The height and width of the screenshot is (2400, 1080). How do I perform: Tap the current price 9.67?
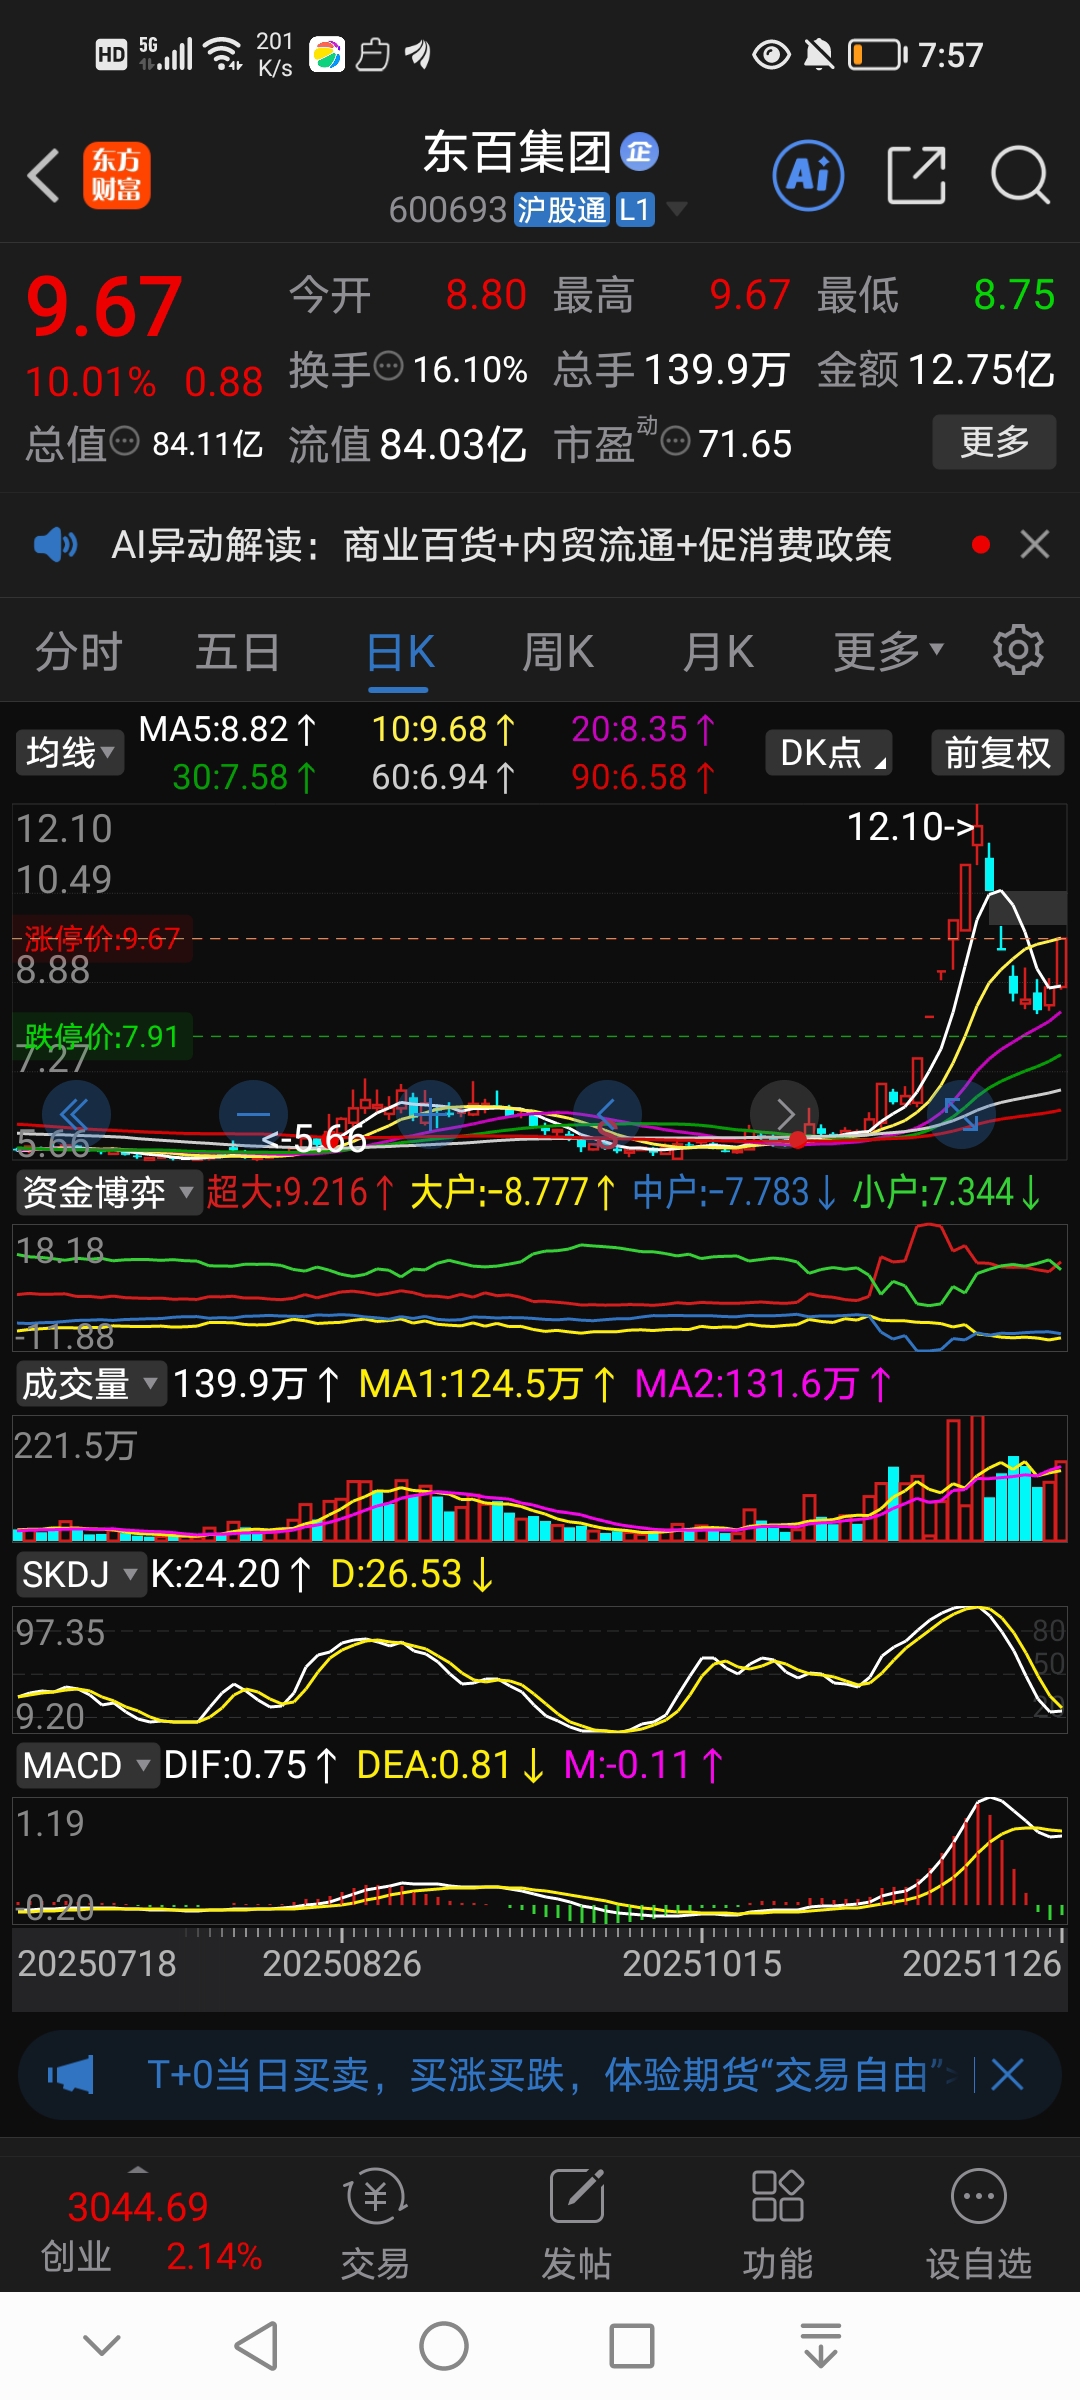[104, 307]
